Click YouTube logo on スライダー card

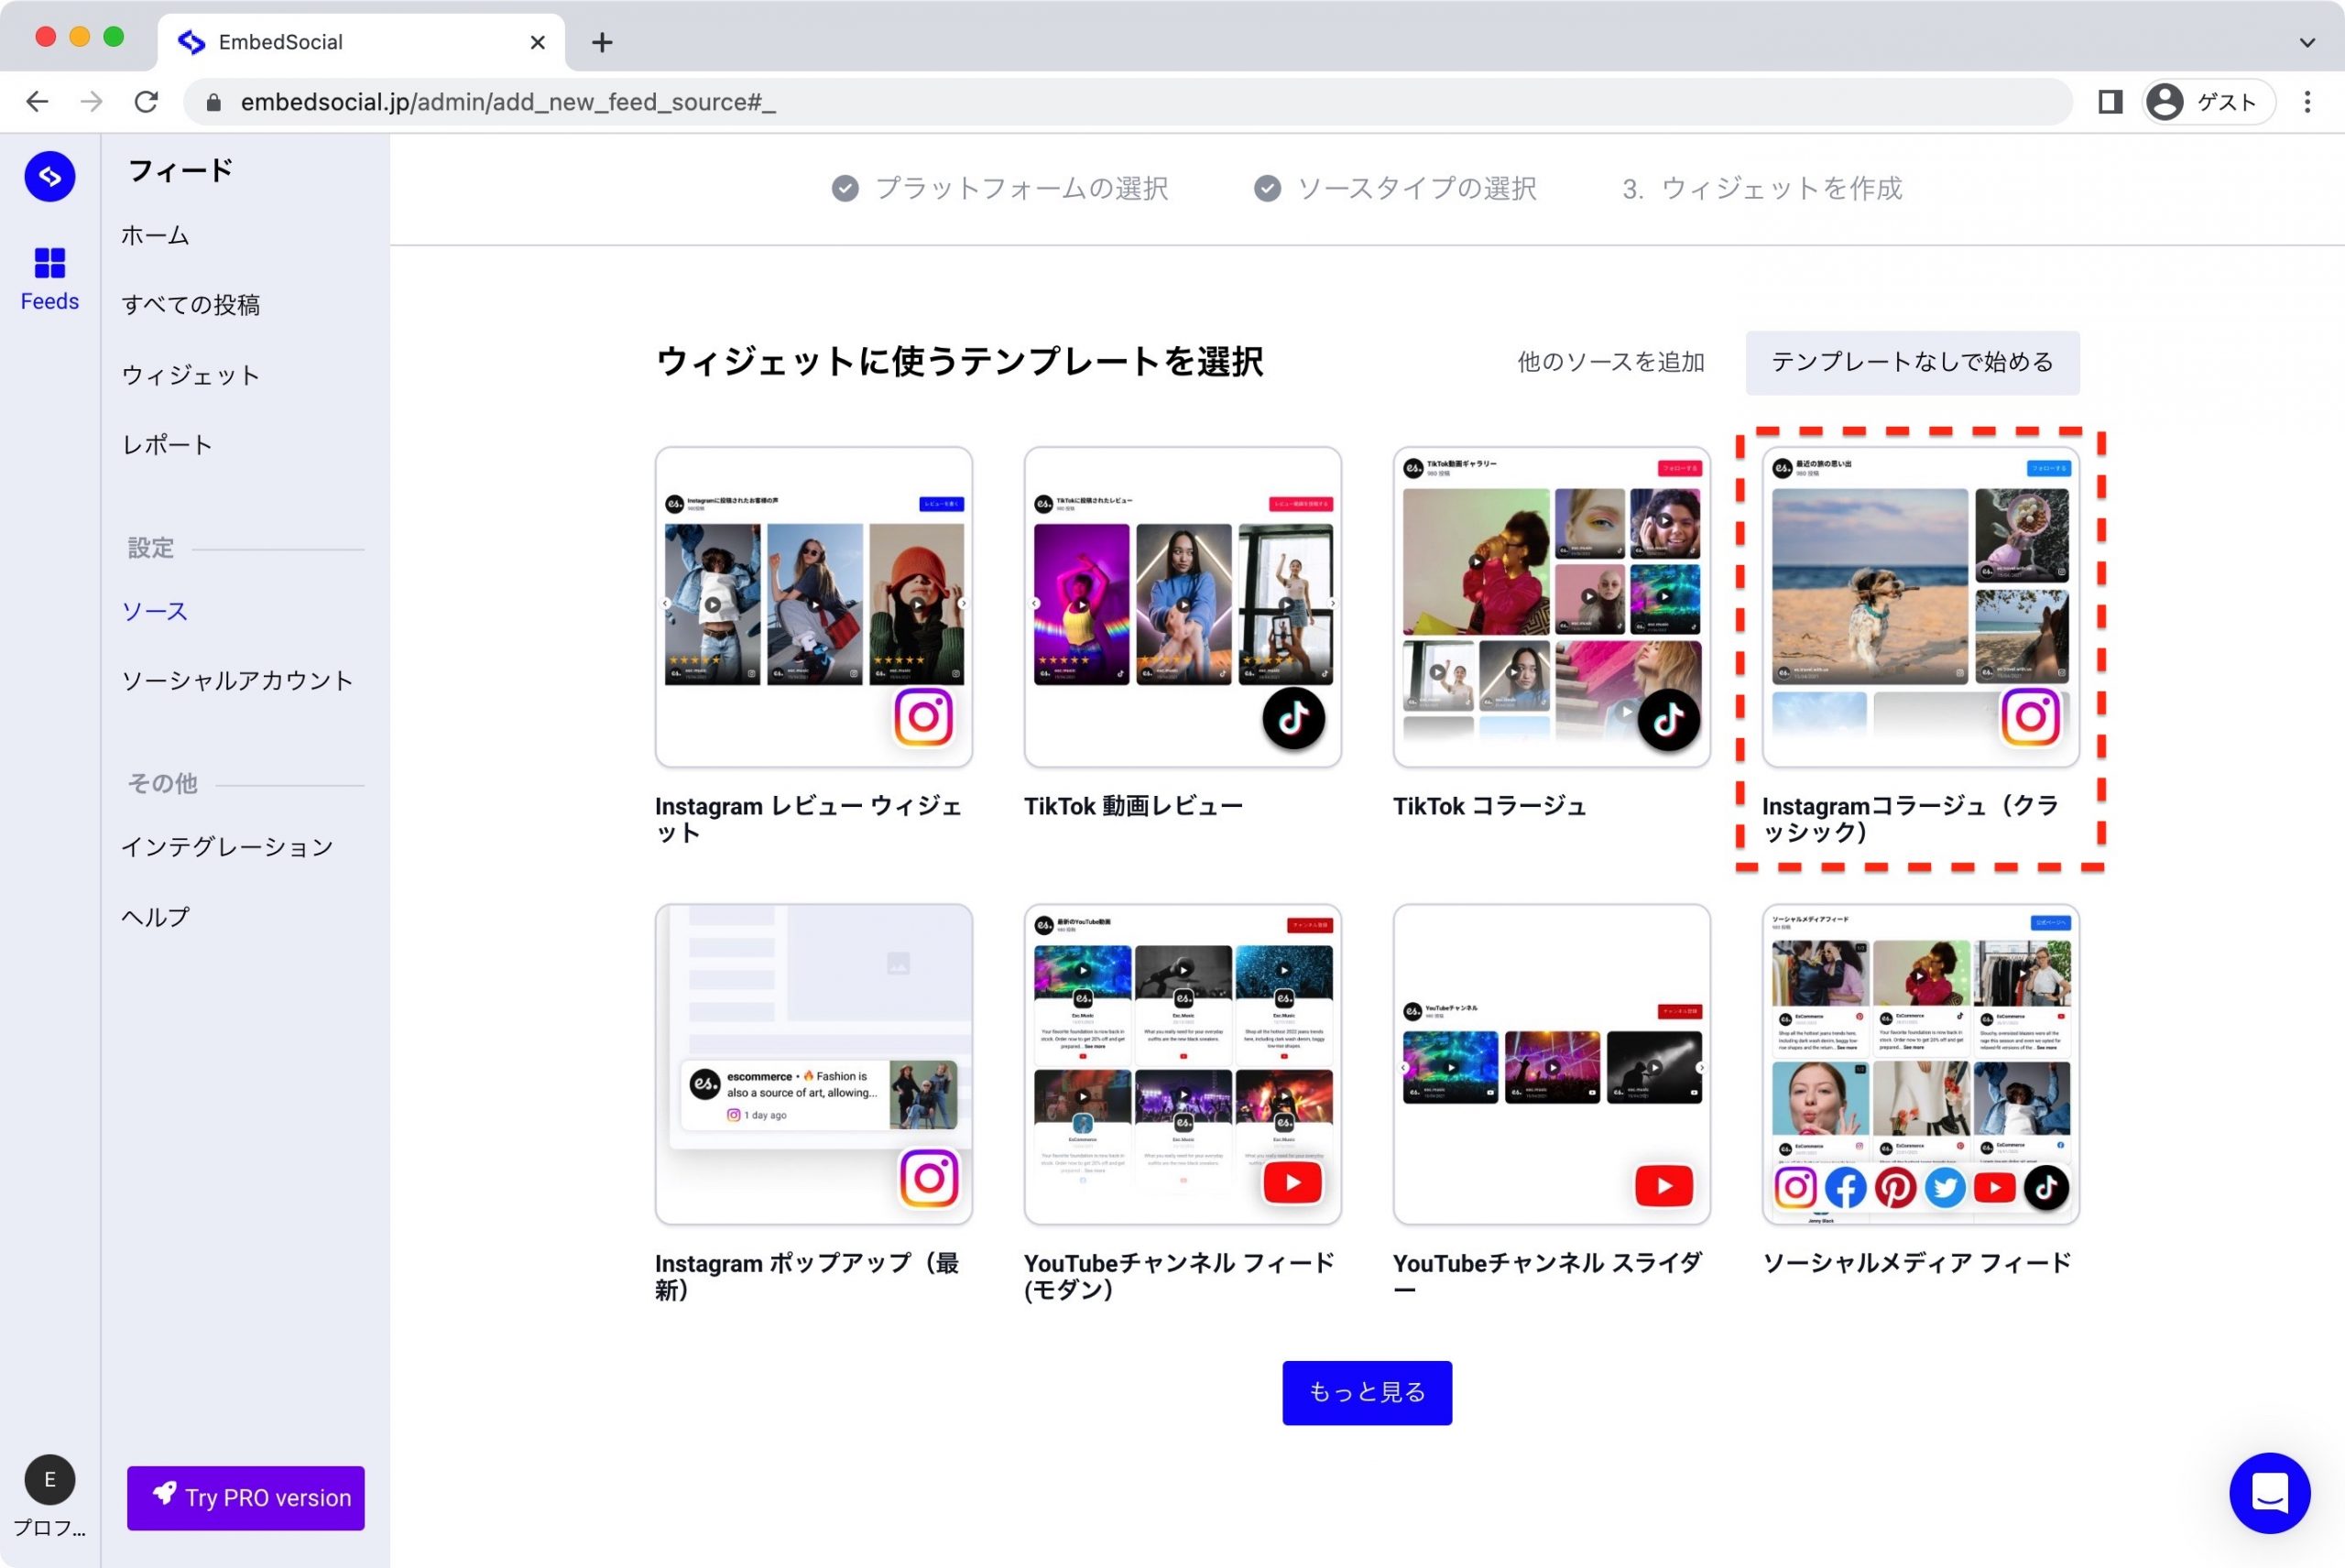pyautogui.click(x=1664, y=1186)
